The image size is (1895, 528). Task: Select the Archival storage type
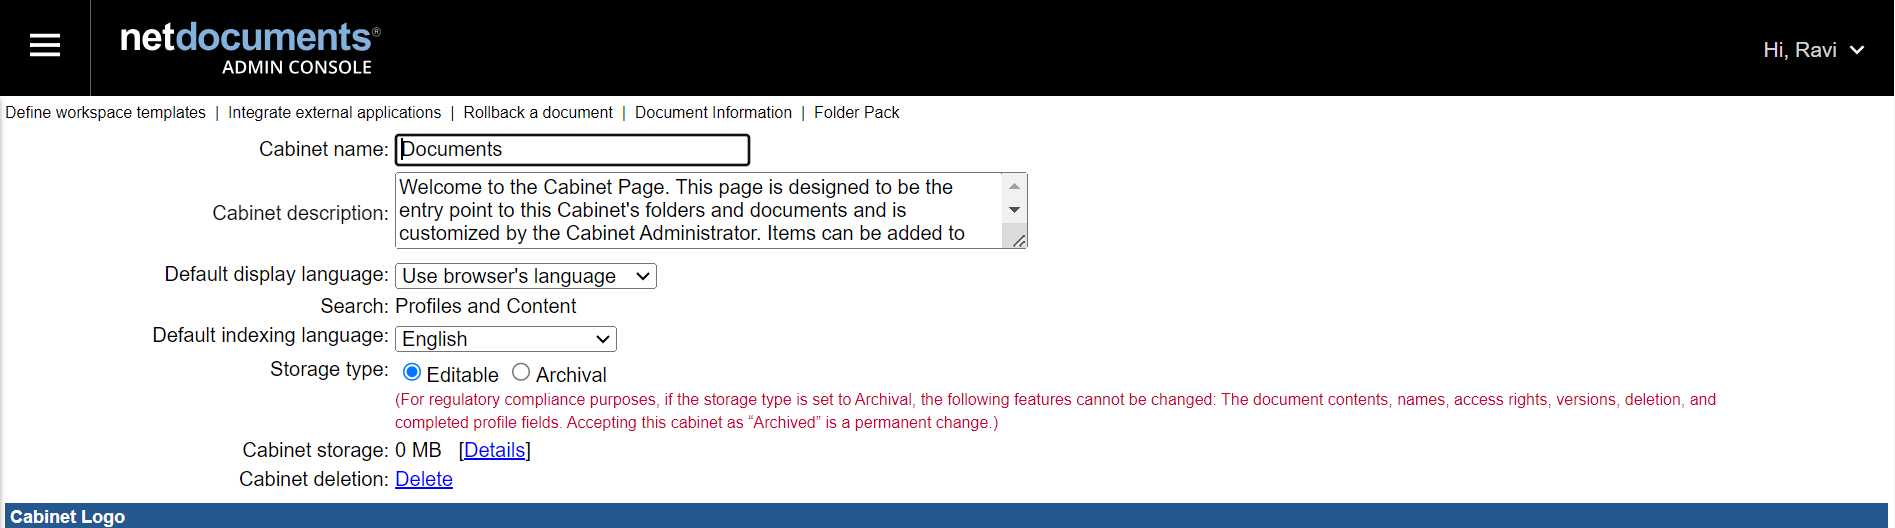521,372
